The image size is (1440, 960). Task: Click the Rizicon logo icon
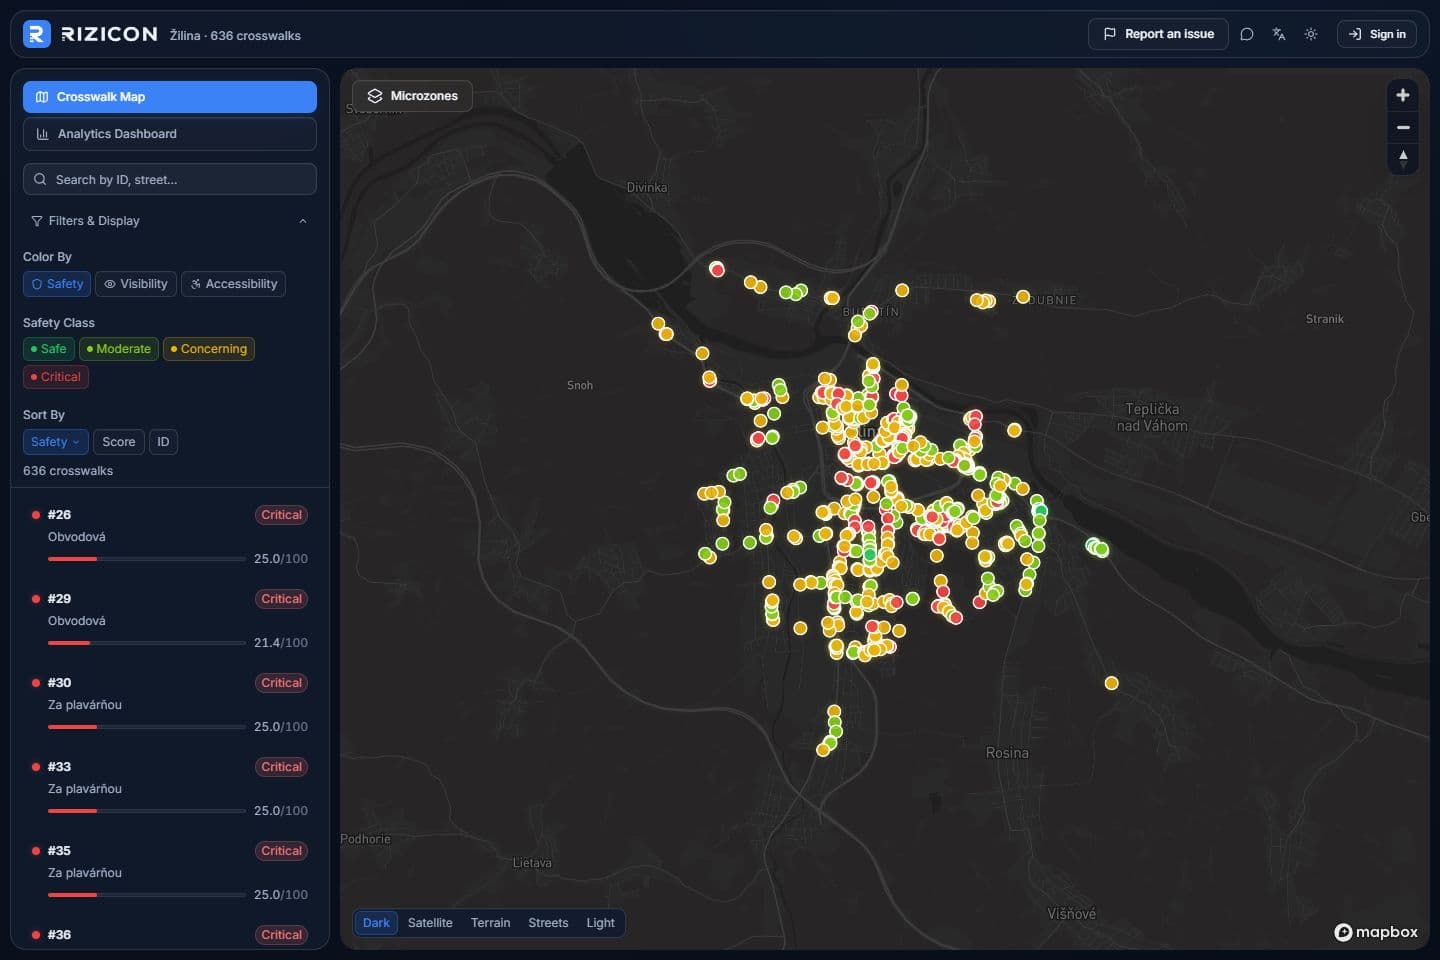point(36,34)
